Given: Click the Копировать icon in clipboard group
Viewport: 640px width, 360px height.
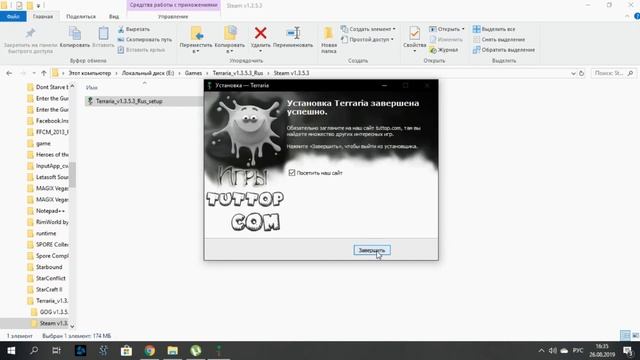Looking at the screenshot, I should point(75,33).
